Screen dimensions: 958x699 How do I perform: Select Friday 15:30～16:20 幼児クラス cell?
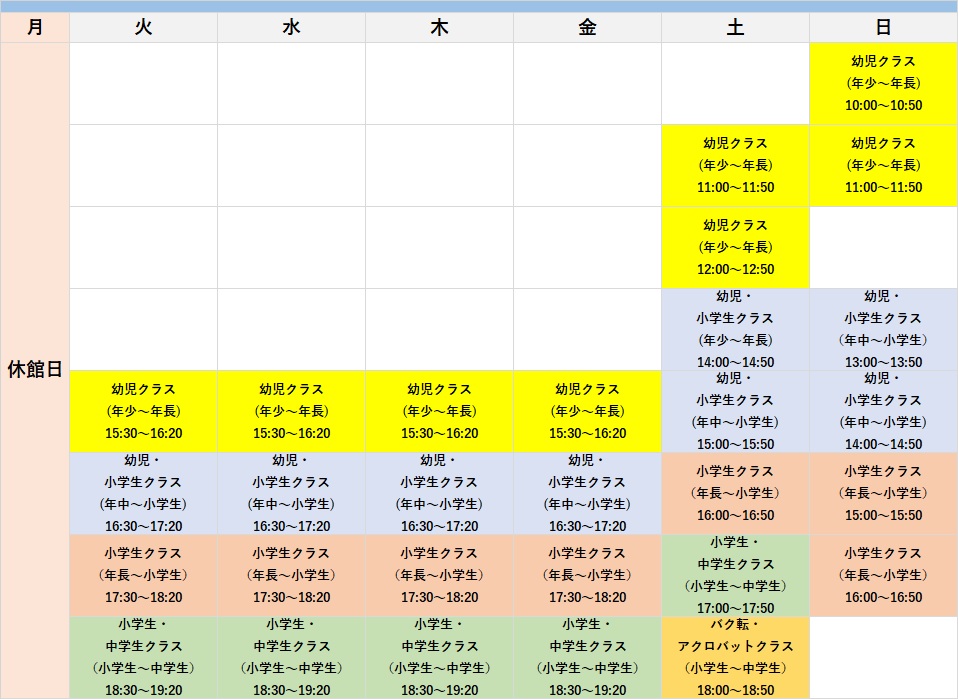pyautogui.click(x=587, y=411)
